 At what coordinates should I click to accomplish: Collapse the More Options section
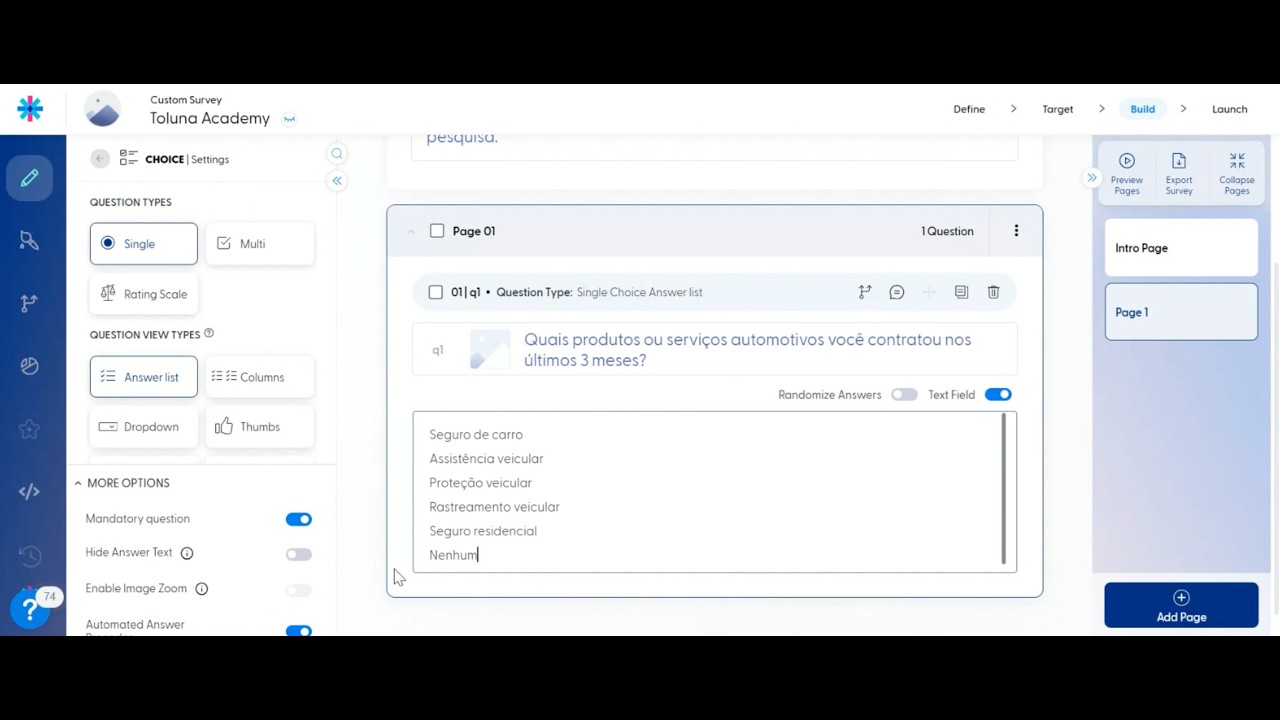[78, 483]
